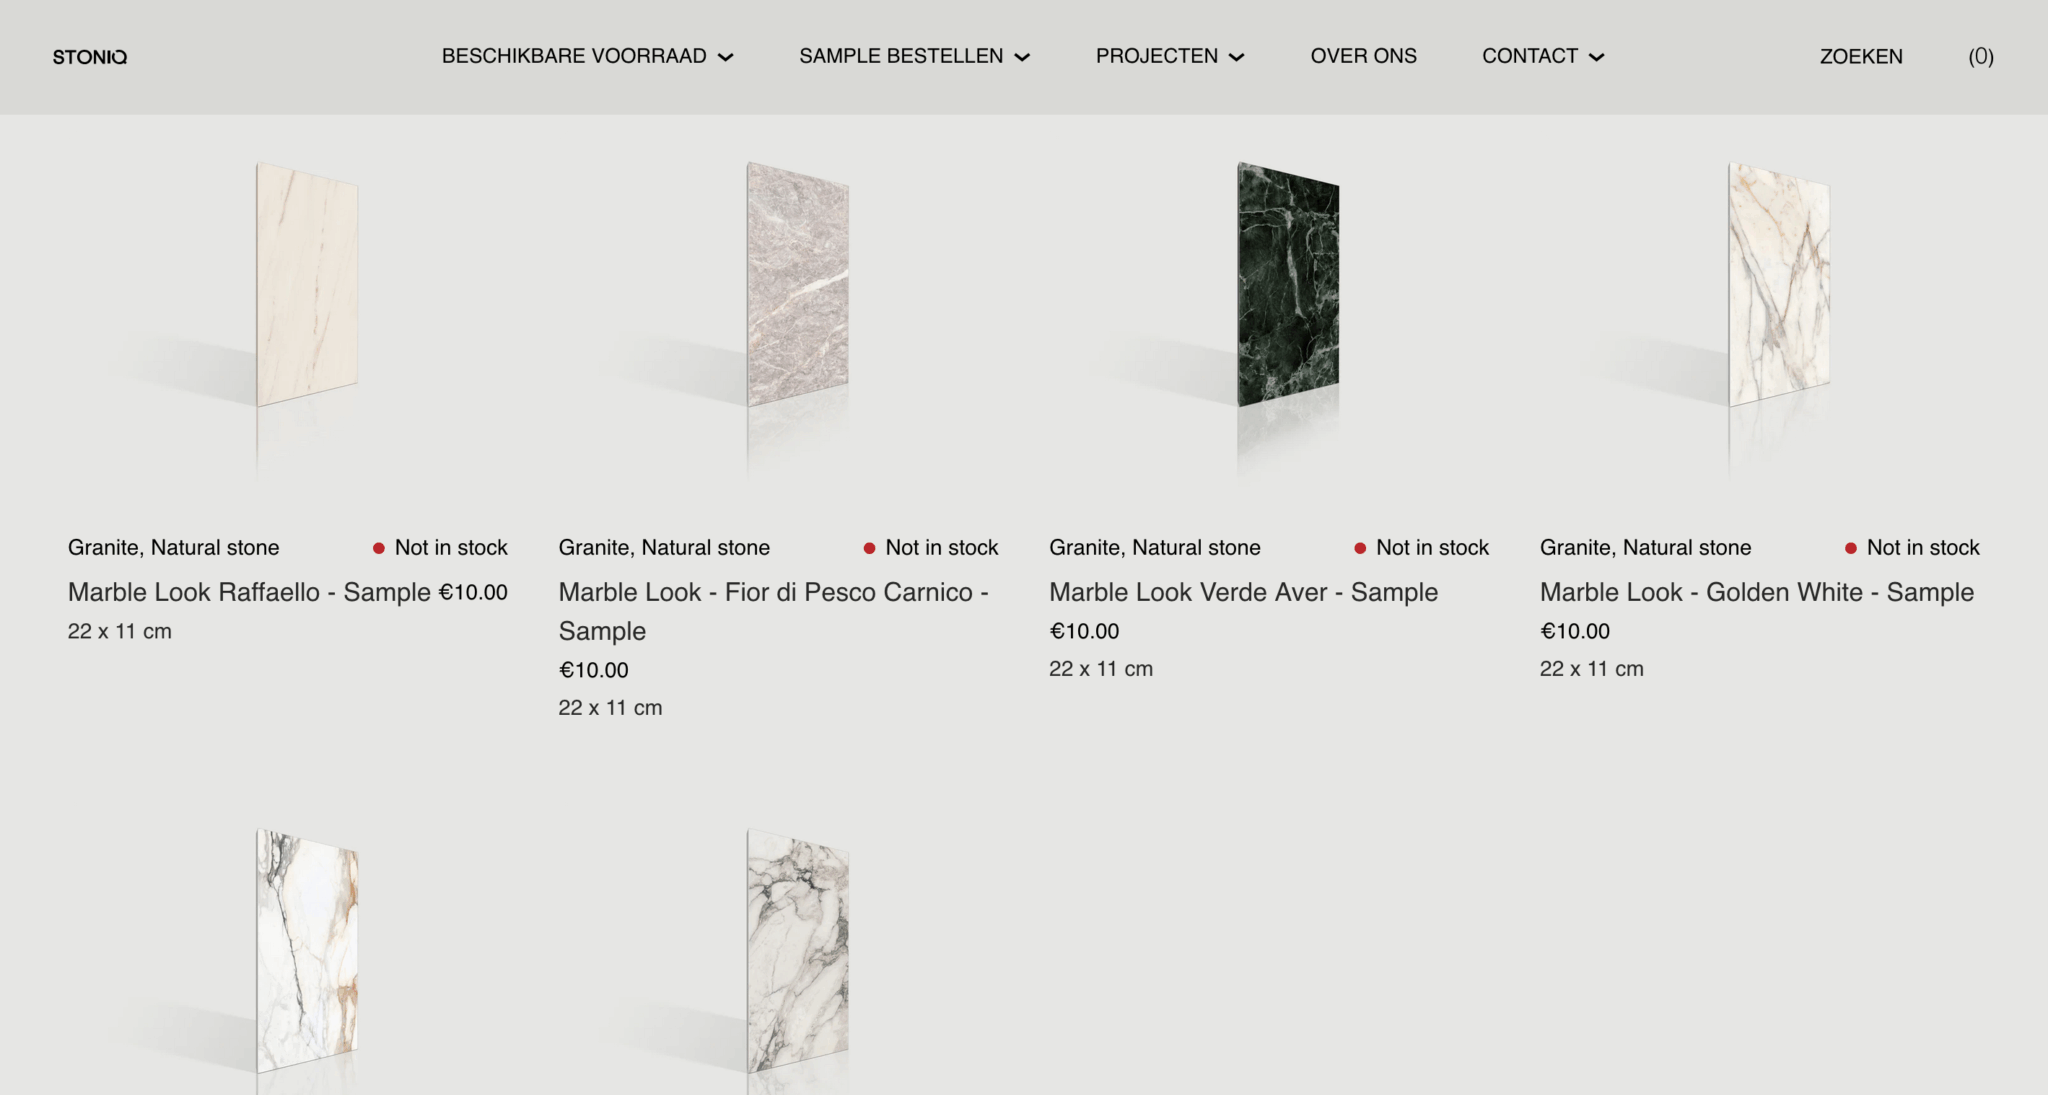The image size is (2048, 1095).
Task: Open Marble Look Raffaello - Sample title
Action: click(249, 592)
